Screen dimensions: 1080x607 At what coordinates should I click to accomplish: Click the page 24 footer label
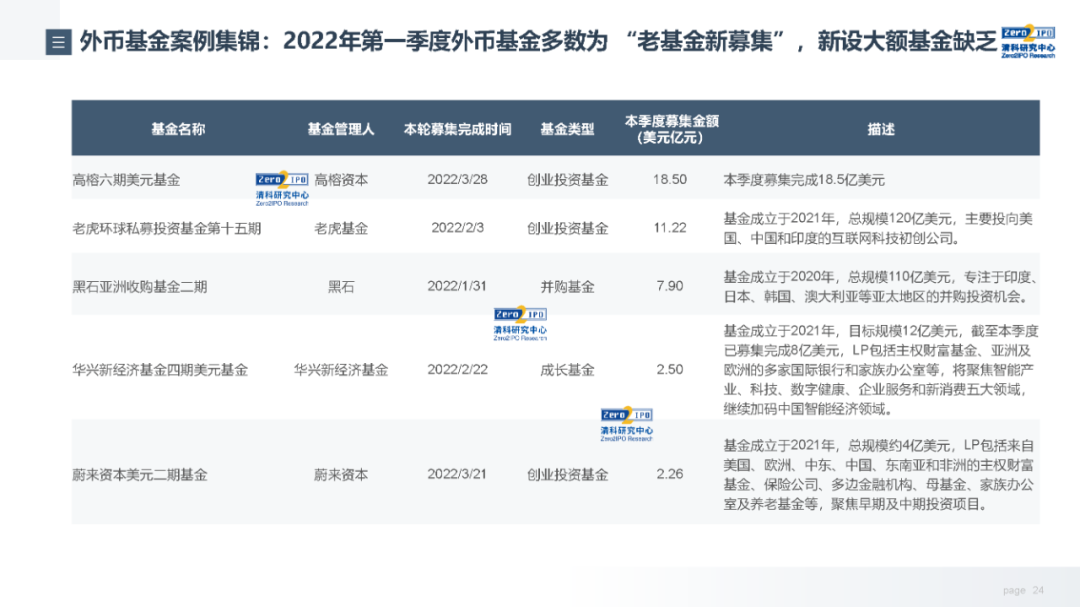1024,590
